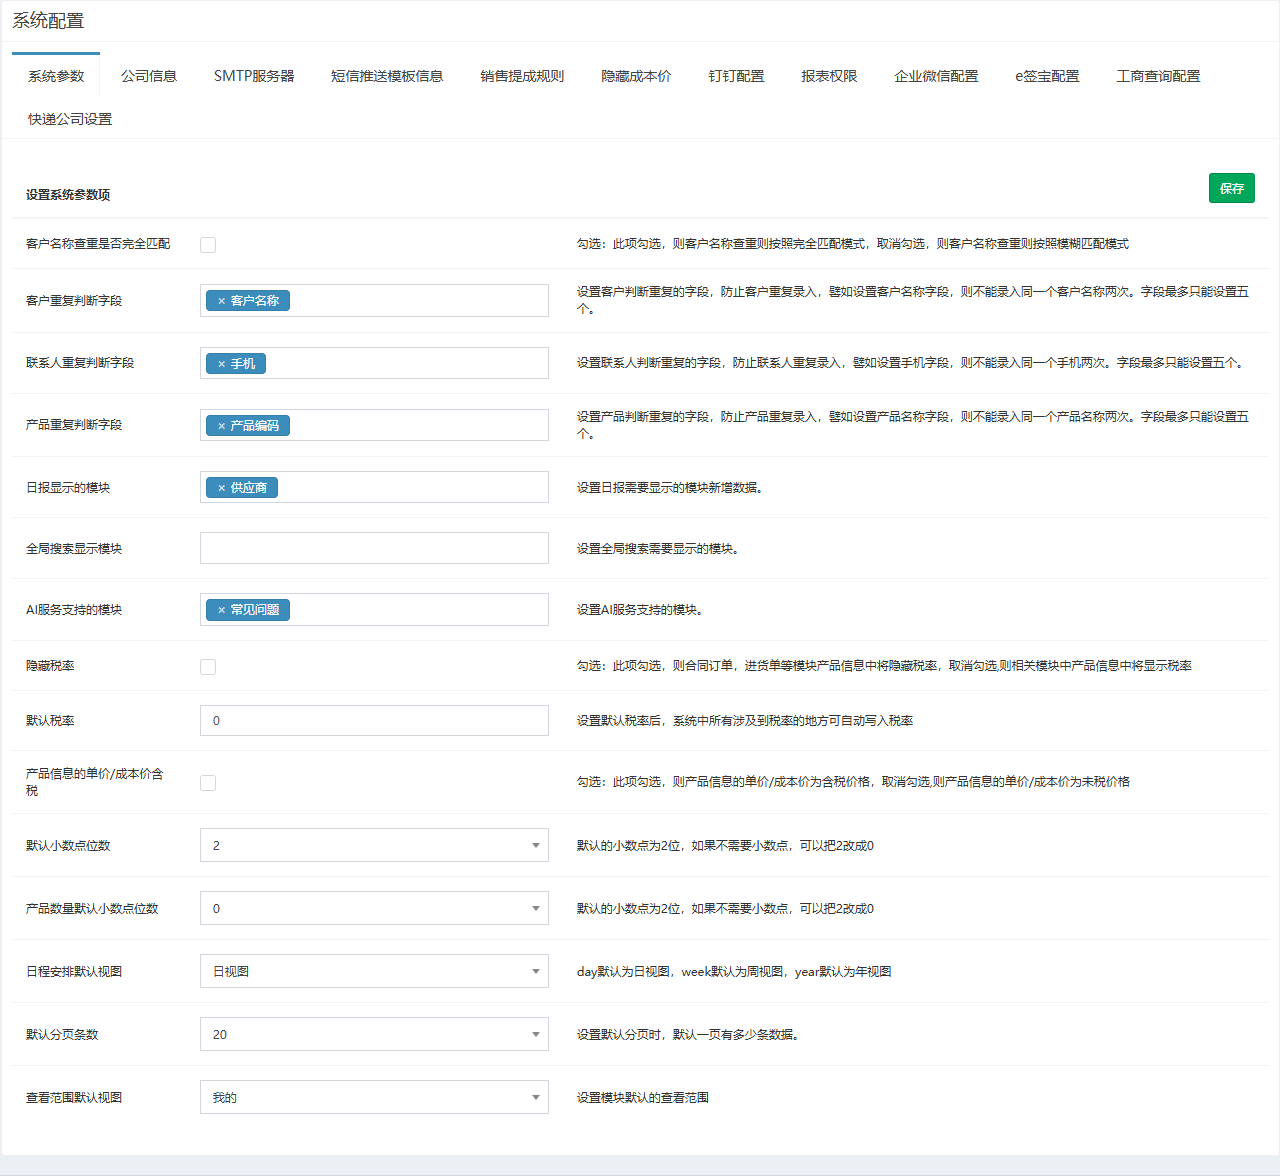Screen dimensions: 1280x1176
Task: Click inside the AI服务支持的模块 tag field
Action: 374,609
